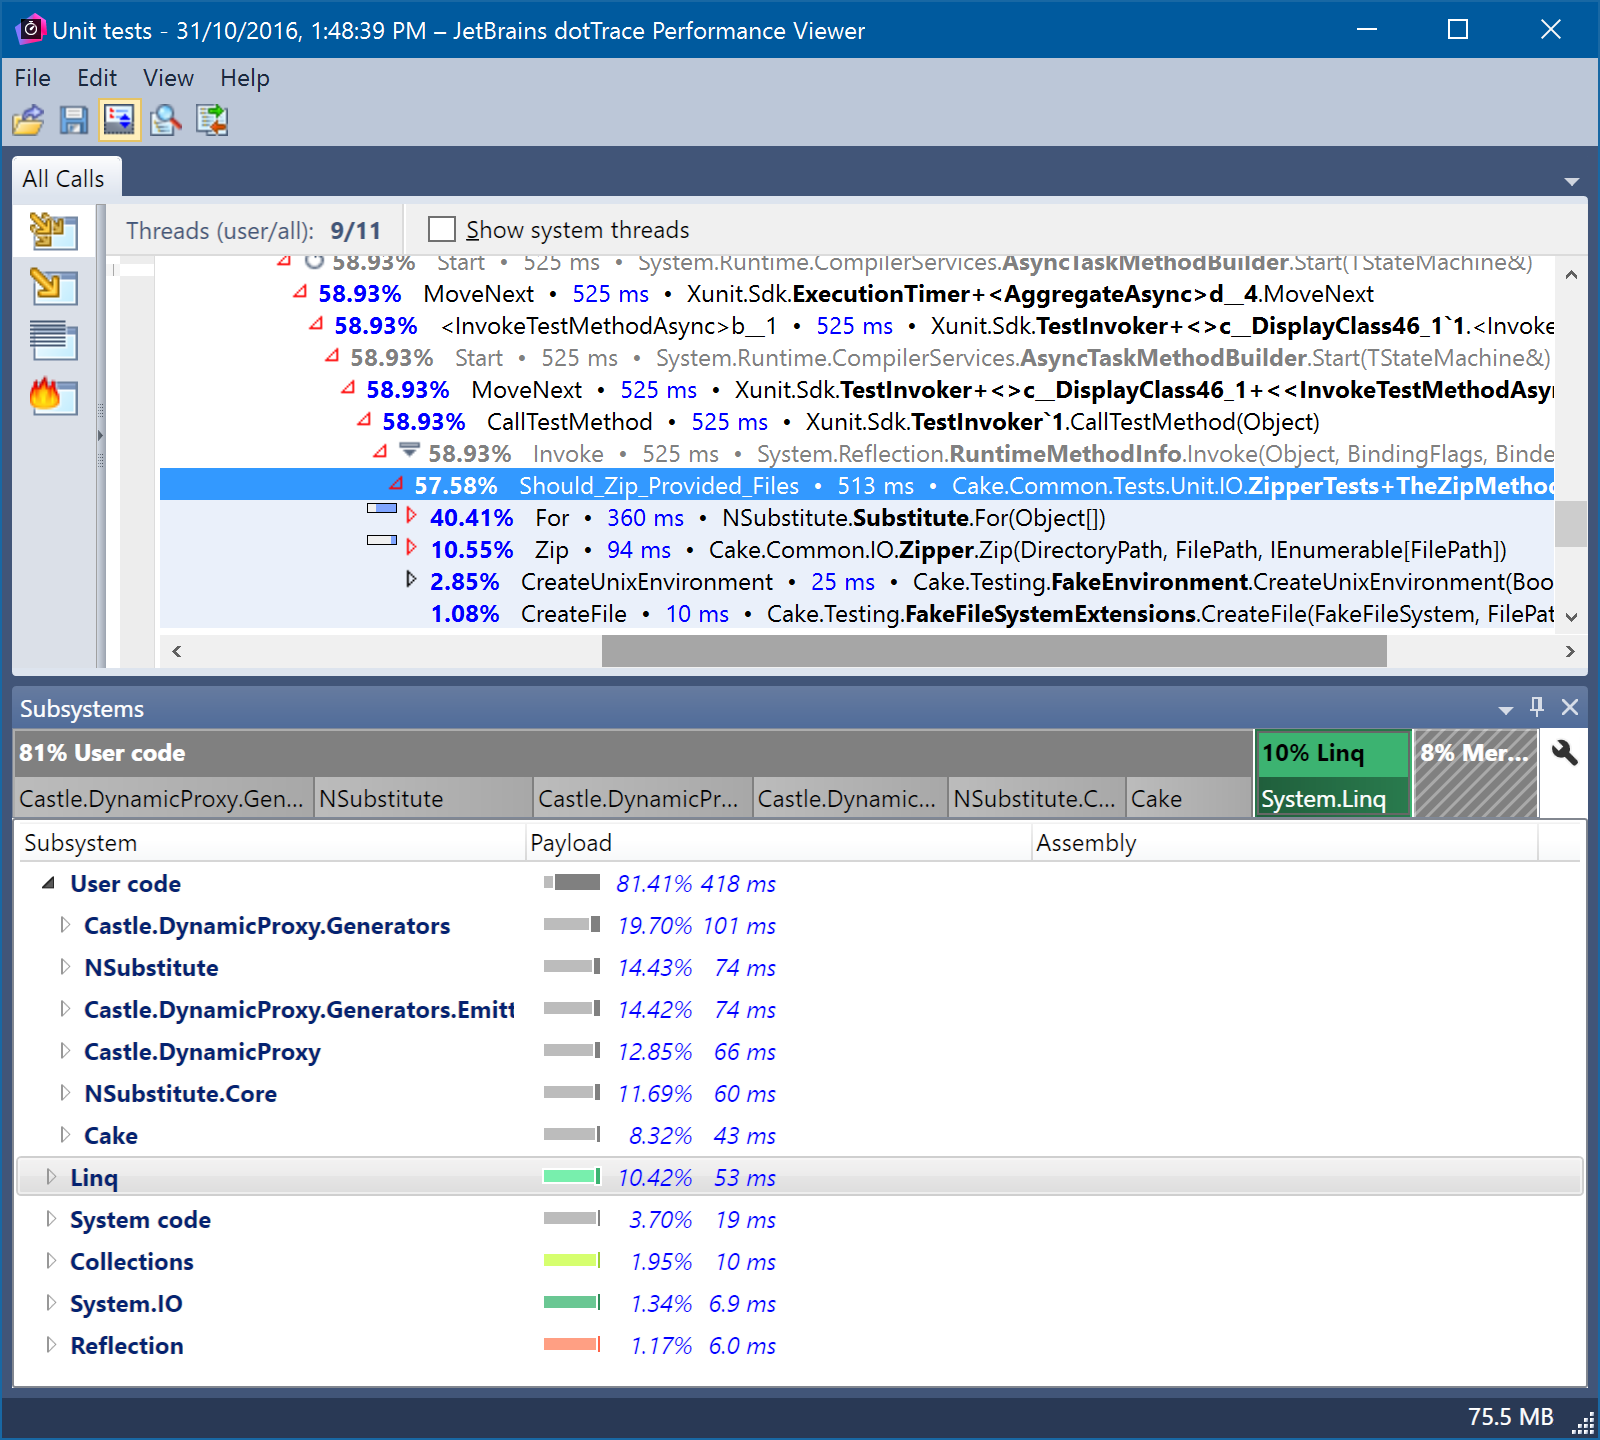The width and height of the screenshot is (1600, 1440).
Task: Click the Cake bar segment
Action: coord(1189,798)
